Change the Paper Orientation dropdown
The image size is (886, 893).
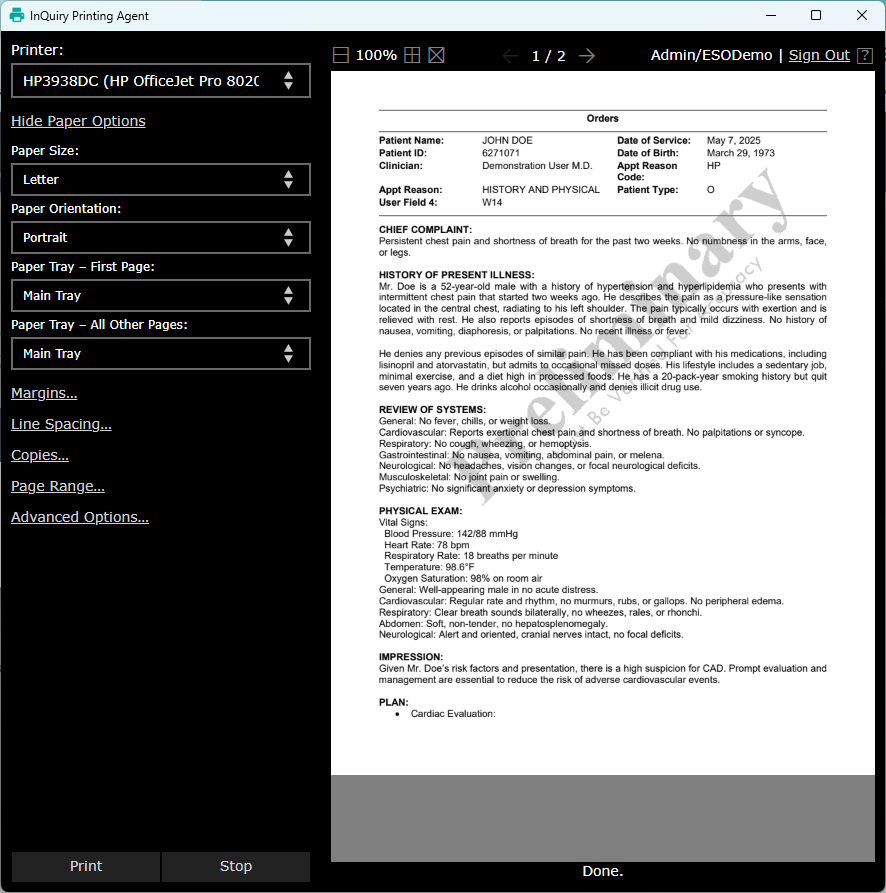(x=161, y=238)
